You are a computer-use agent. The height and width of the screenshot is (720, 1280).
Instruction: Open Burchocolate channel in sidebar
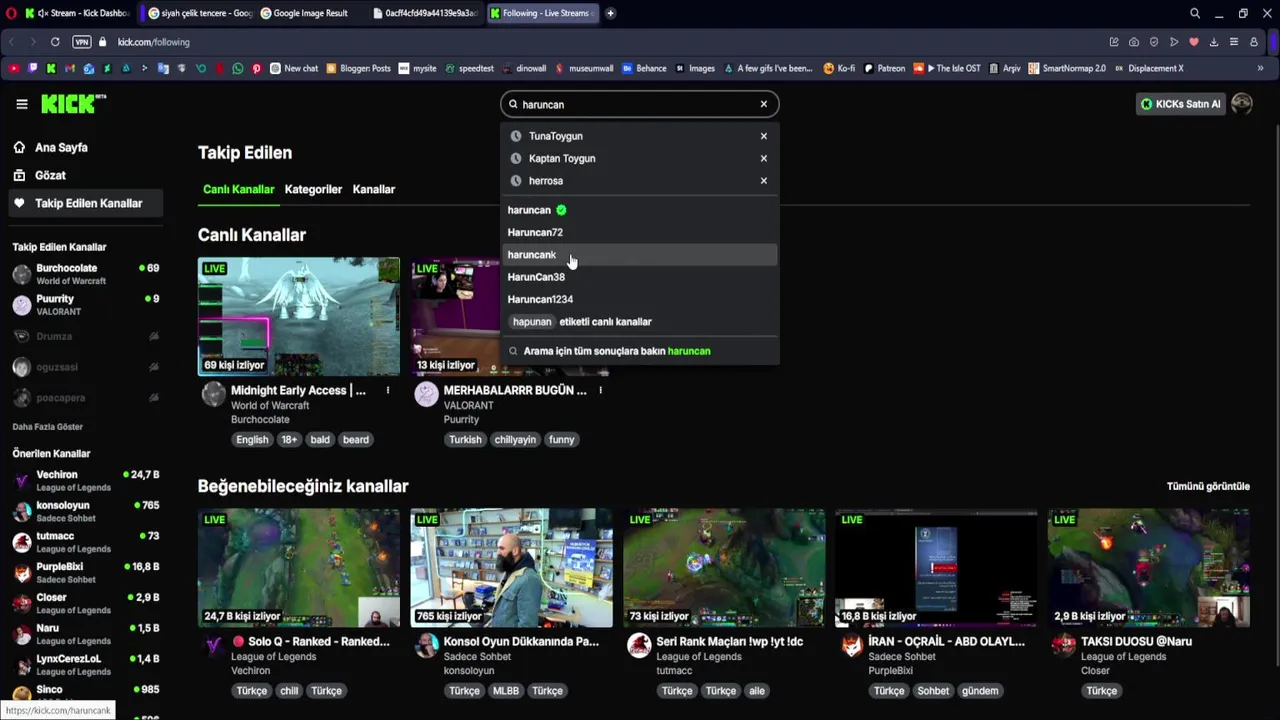tap(85, 274)
